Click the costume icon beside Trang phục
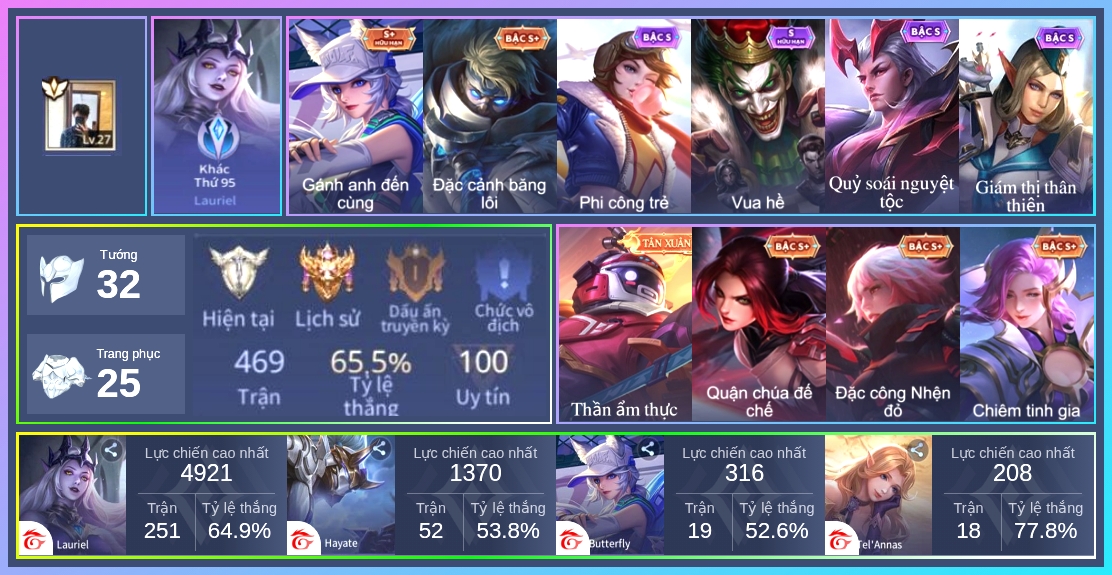 (x=61, y=376)
